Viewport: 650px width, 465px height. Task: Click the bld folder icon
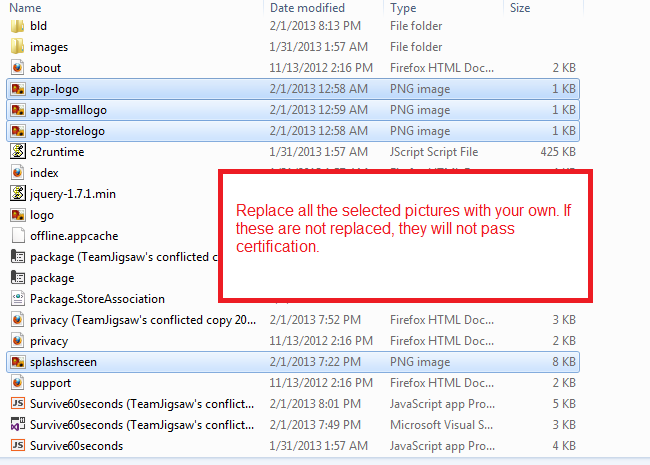coord(17,25)
